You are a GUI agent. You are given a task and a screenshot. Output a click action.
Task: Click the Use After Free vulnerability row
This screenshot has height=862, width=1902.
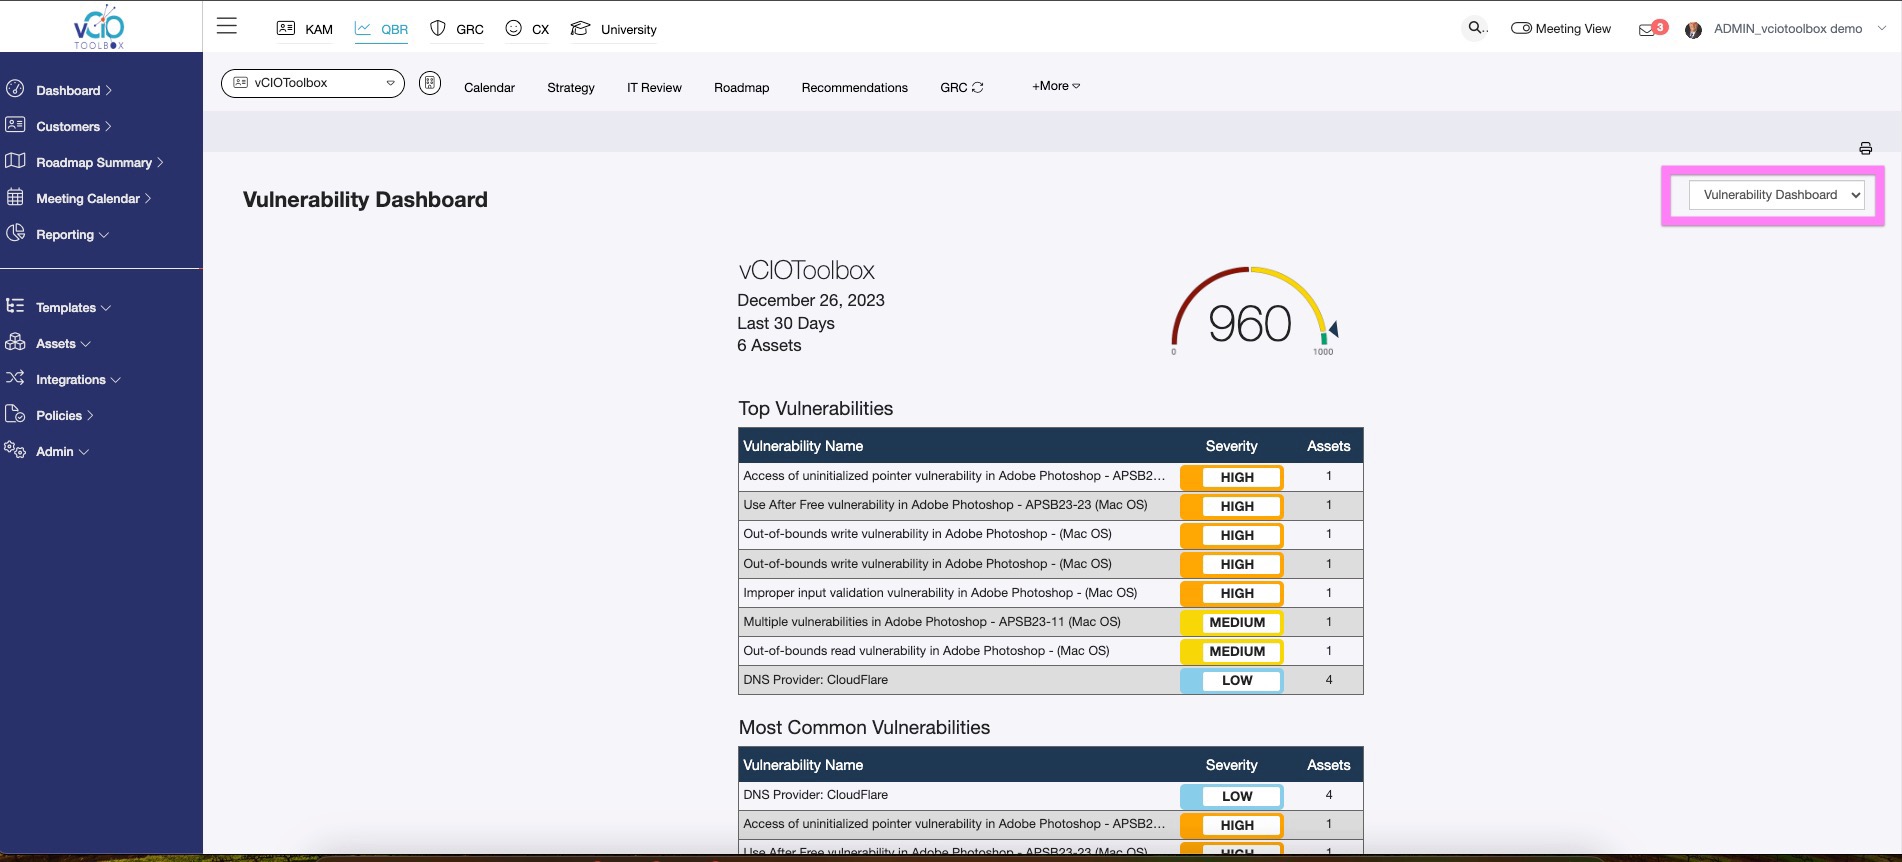point(1050,505)
